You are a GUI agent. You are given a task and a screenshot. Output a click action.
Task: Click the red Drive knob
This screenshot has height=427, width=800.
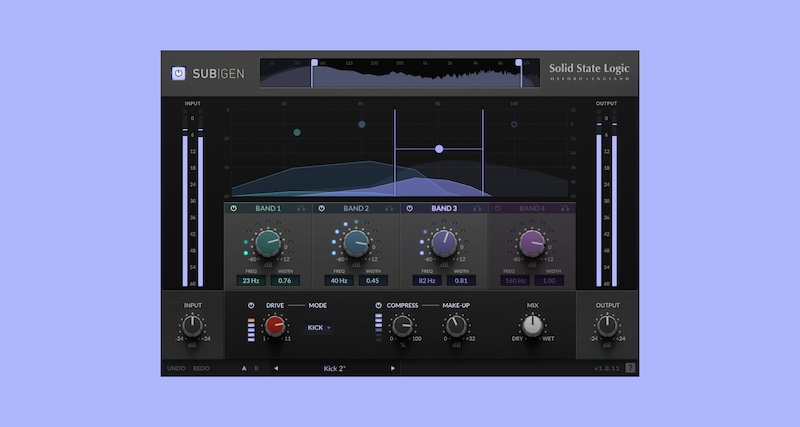point(275,325)
